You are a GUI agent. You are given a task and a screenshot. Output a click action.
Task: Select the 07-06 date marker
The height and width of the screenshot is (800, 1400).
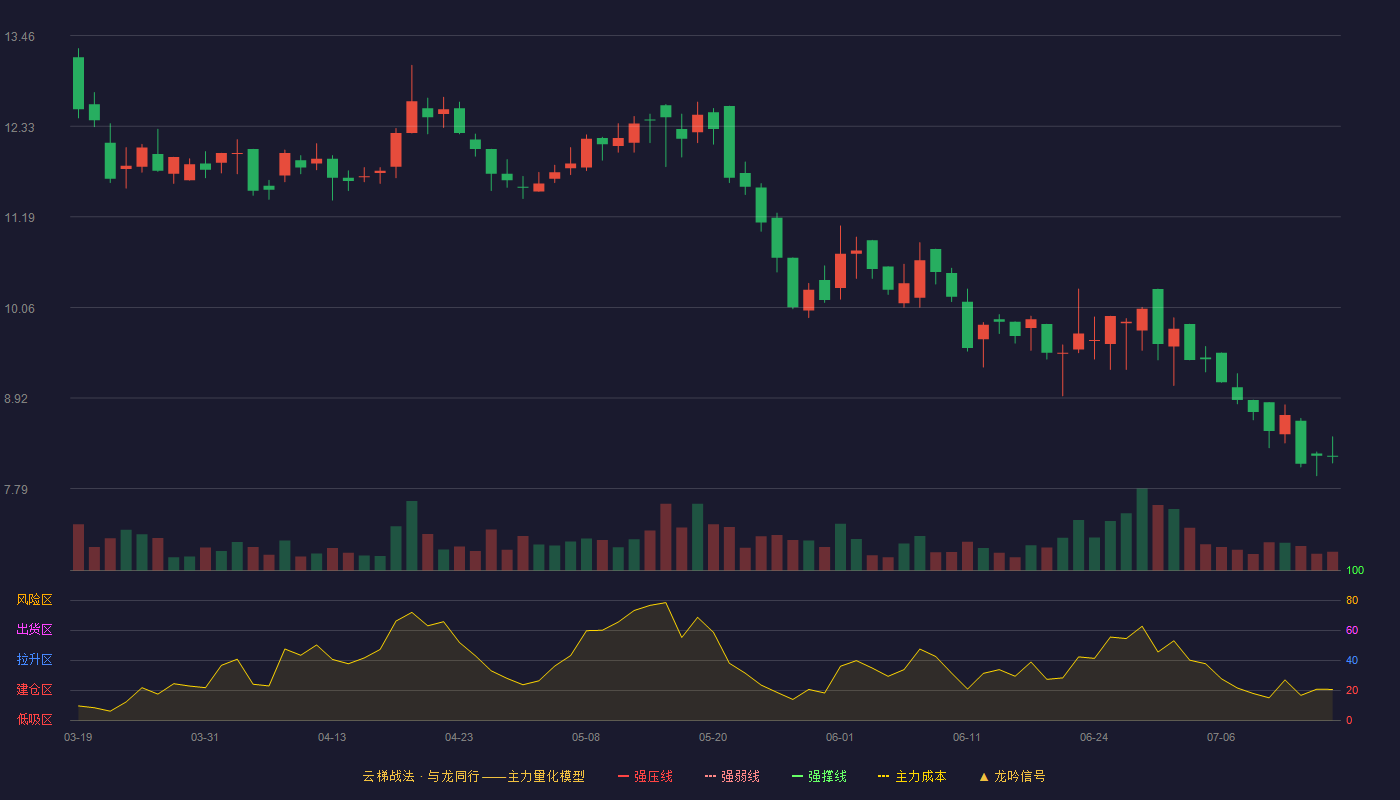tap(1221, 737)
